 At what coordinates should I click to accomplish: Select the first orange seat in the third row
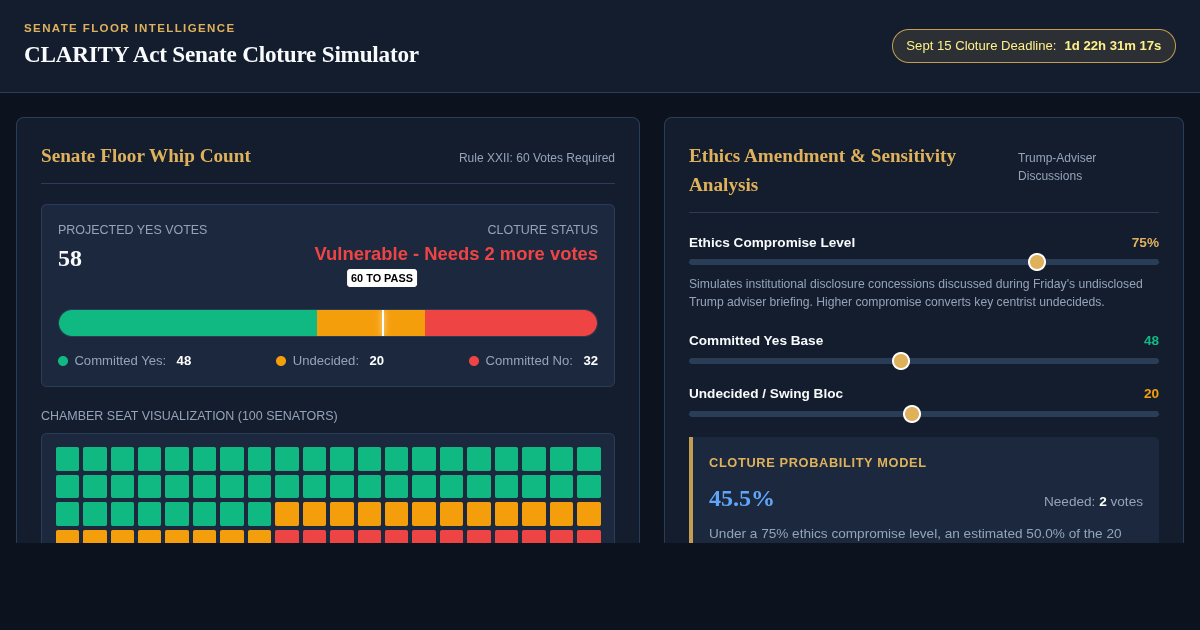(287, 514)
